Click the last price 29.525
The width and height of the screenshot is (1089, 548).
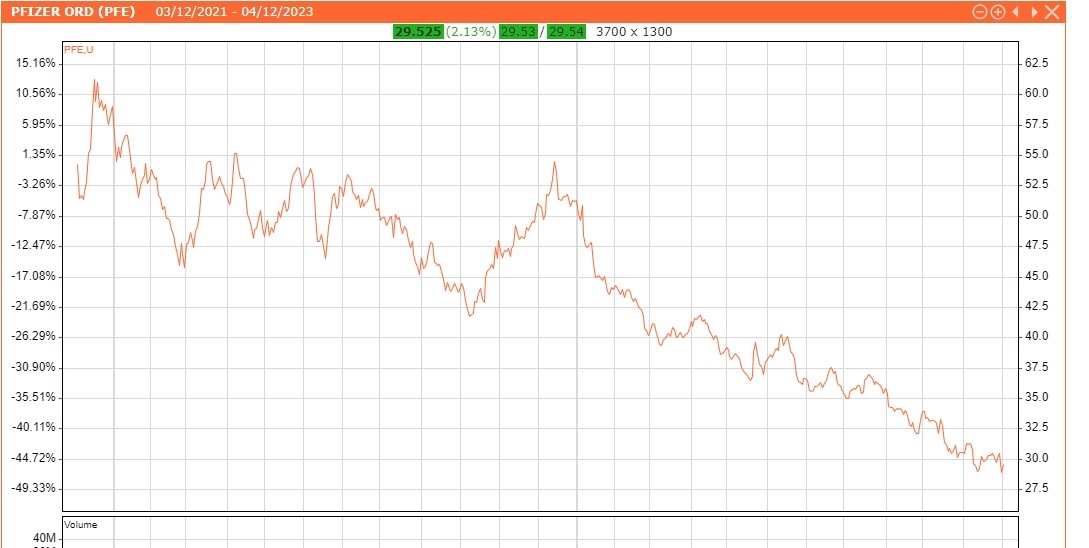(x=418, y=32)
